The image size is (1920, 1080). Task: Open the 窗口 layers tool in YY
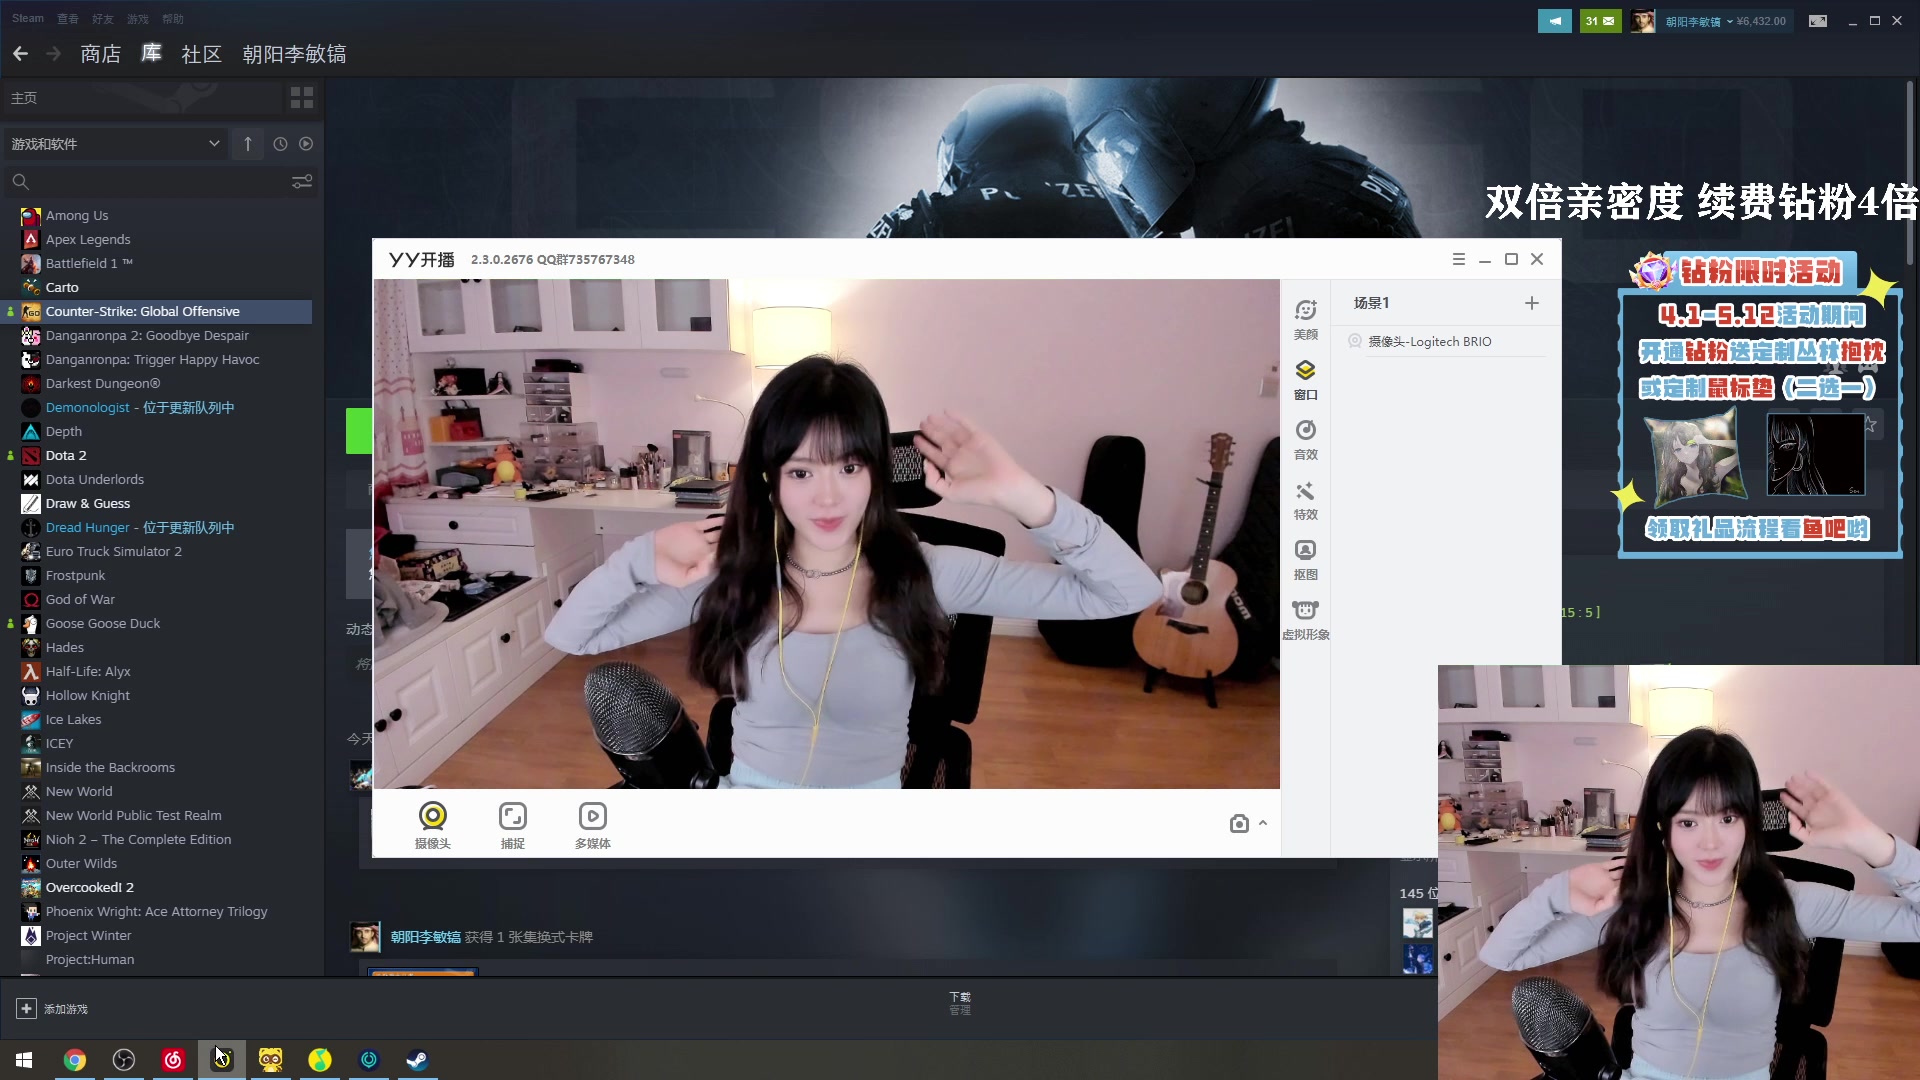tap(1305, 380)
